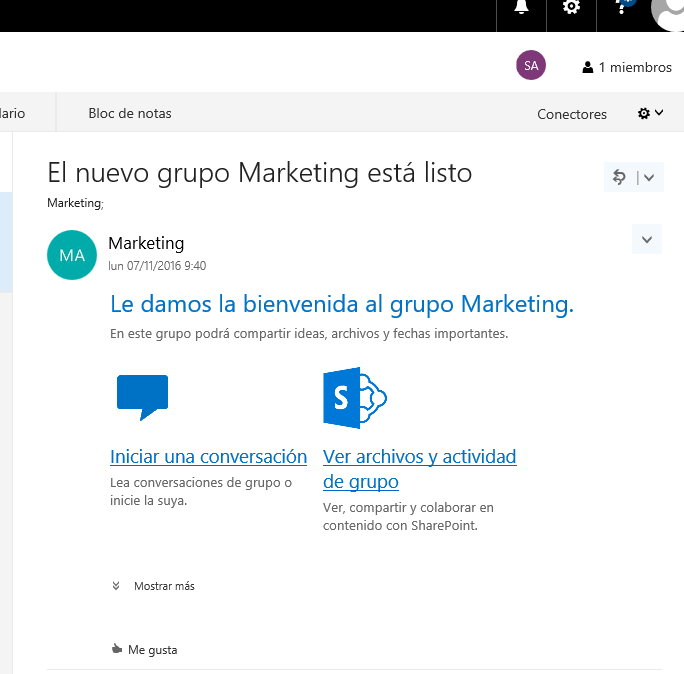
Task: Open the help question mark icon
Action: coord(621,8)
